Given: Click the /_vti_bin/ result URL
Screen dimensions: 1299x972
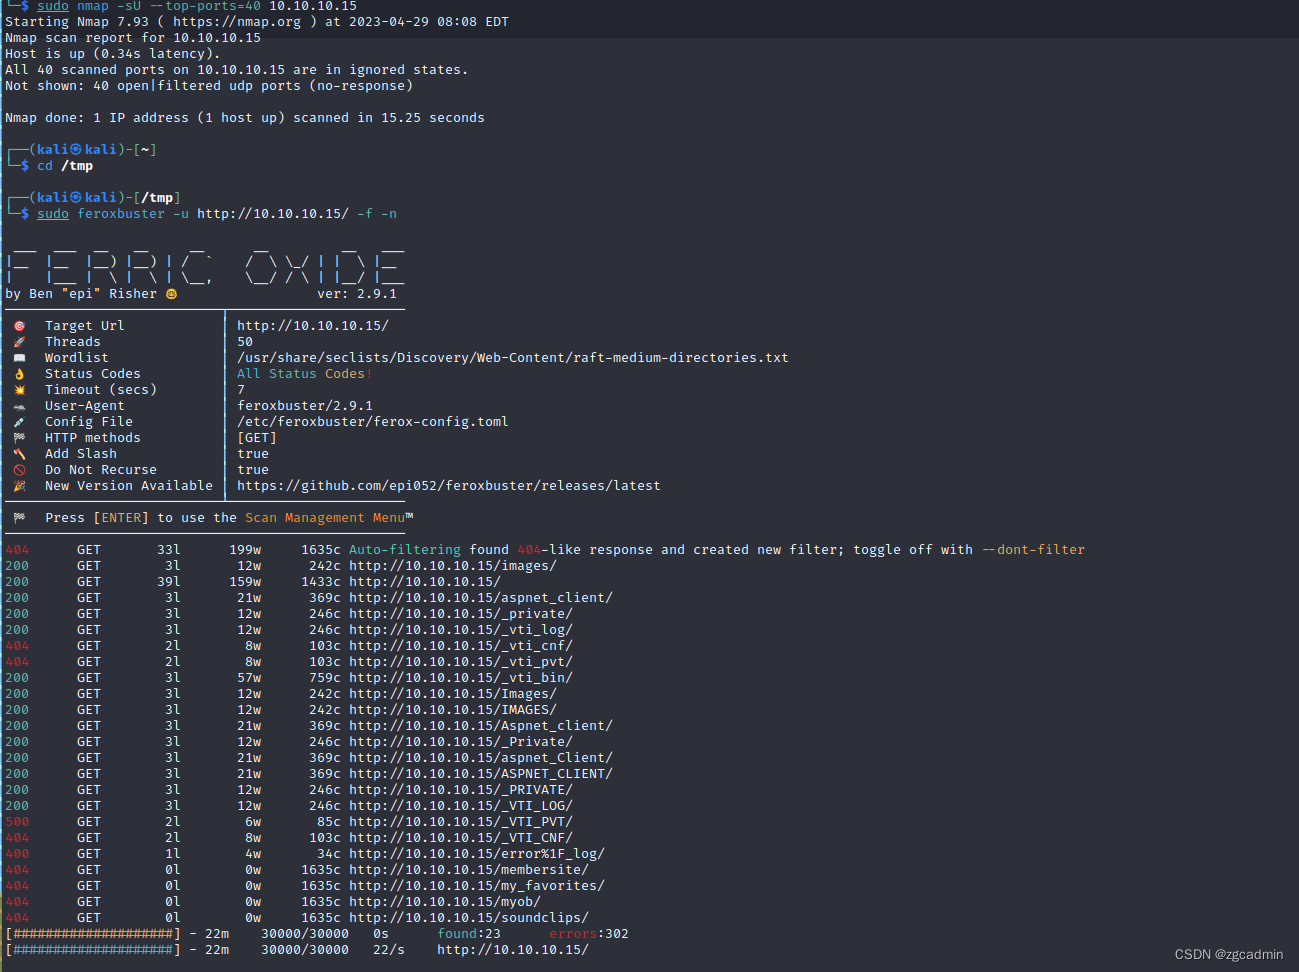Looking at the screenshot, I should coord(461,678).
